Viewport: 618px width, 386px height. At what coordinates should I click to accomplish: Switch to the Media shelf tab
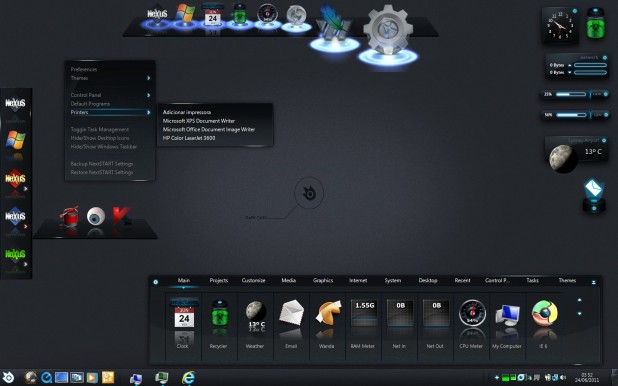tap(289, 280)
